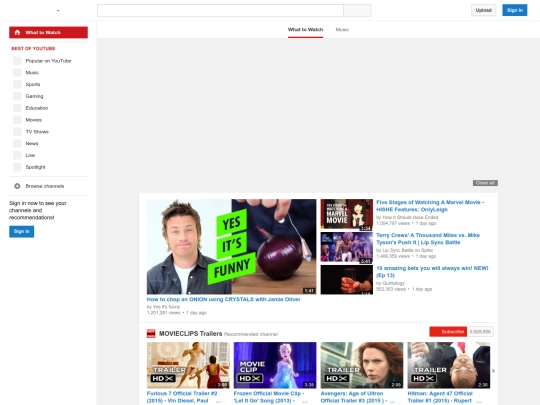Open TV Shows category
This screenshot has width=540, height=405.
37,132
